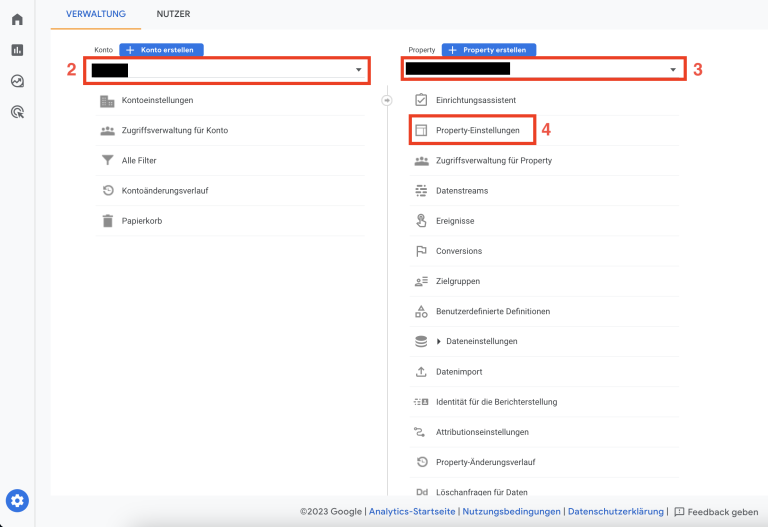The image size is (768, 527).
Task: Click the Konto erstellen button
Action: [162, 49]
